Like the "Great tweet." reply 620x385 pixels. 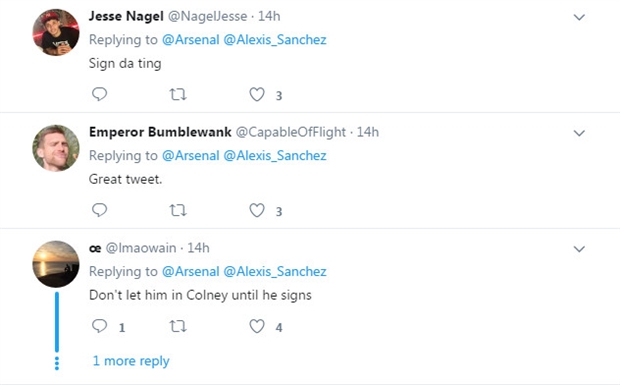[x=257, y=210]
